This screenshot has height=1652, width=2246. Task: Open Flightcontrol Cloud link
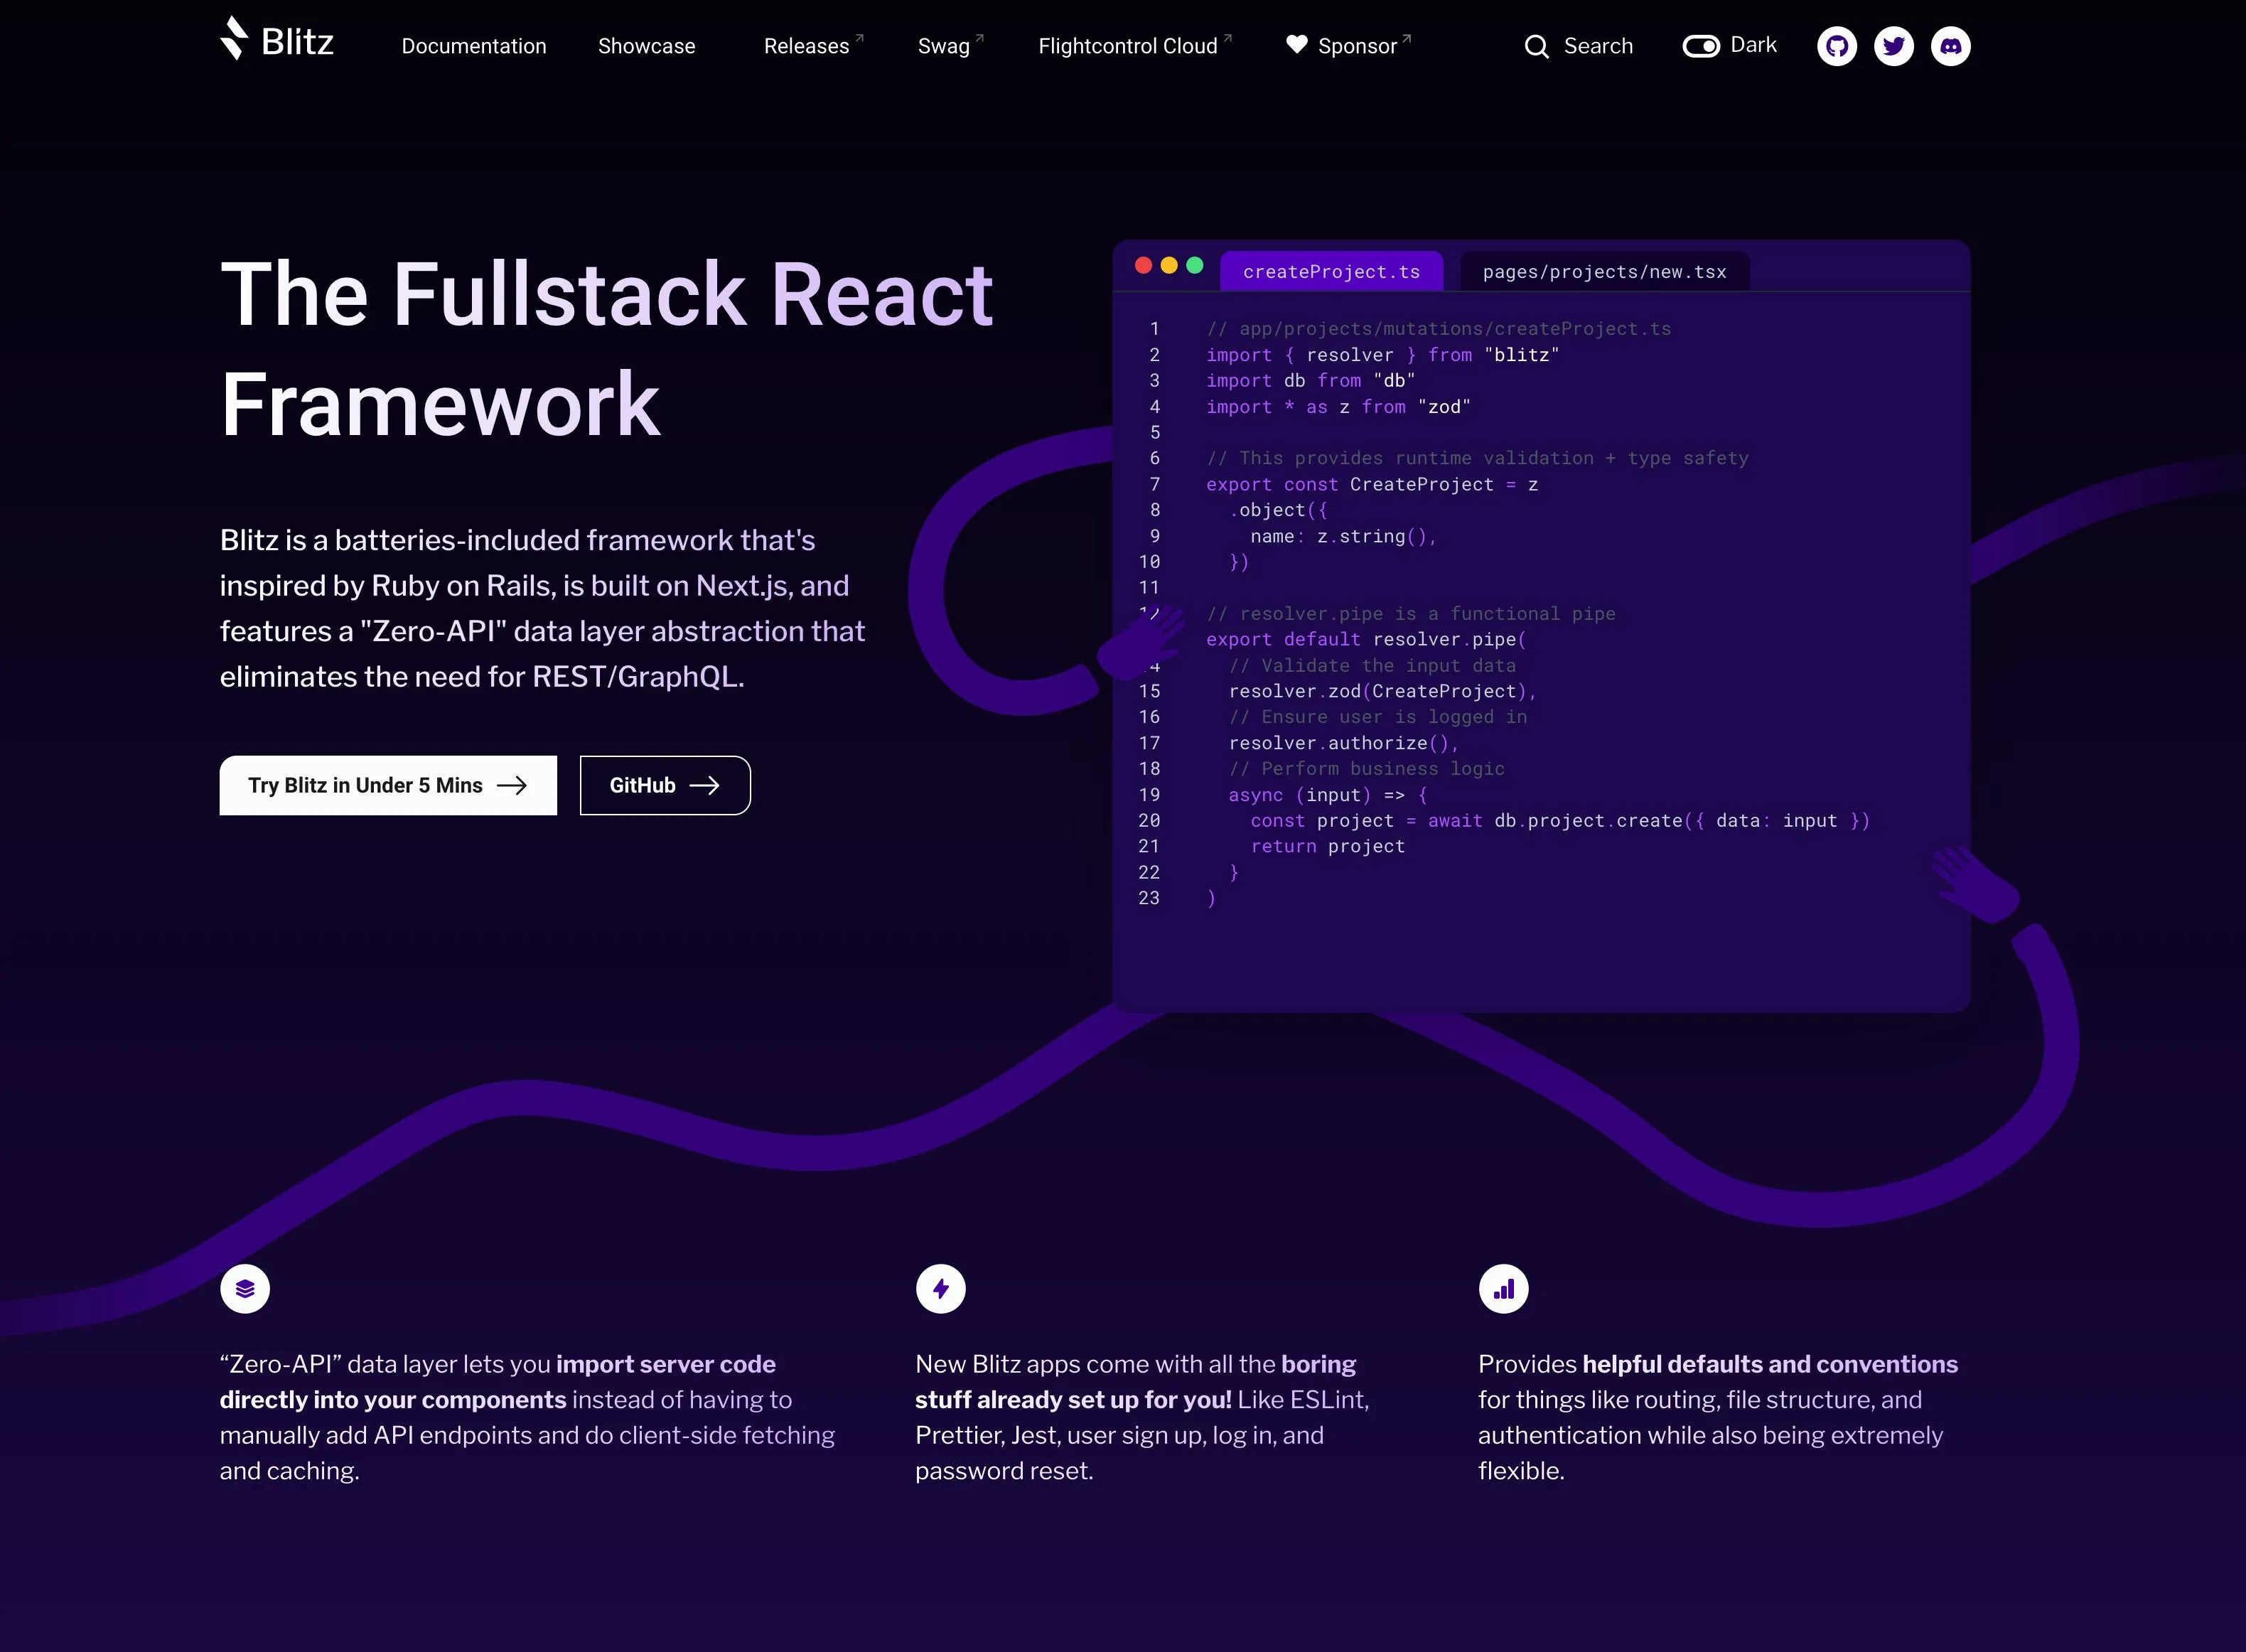[1134, 46]
